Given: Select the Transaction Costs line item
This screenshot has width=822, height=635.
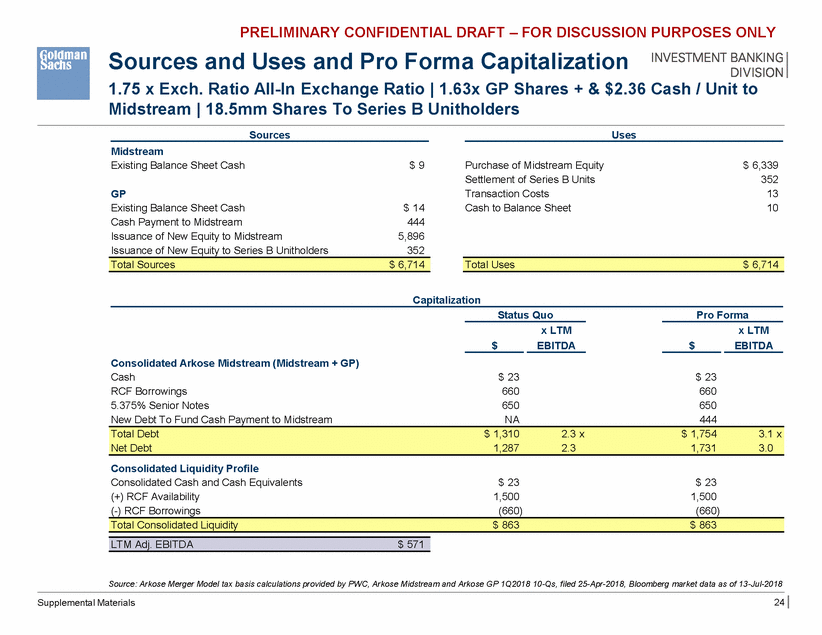Looking at the screenshot, I should point(508,193).
